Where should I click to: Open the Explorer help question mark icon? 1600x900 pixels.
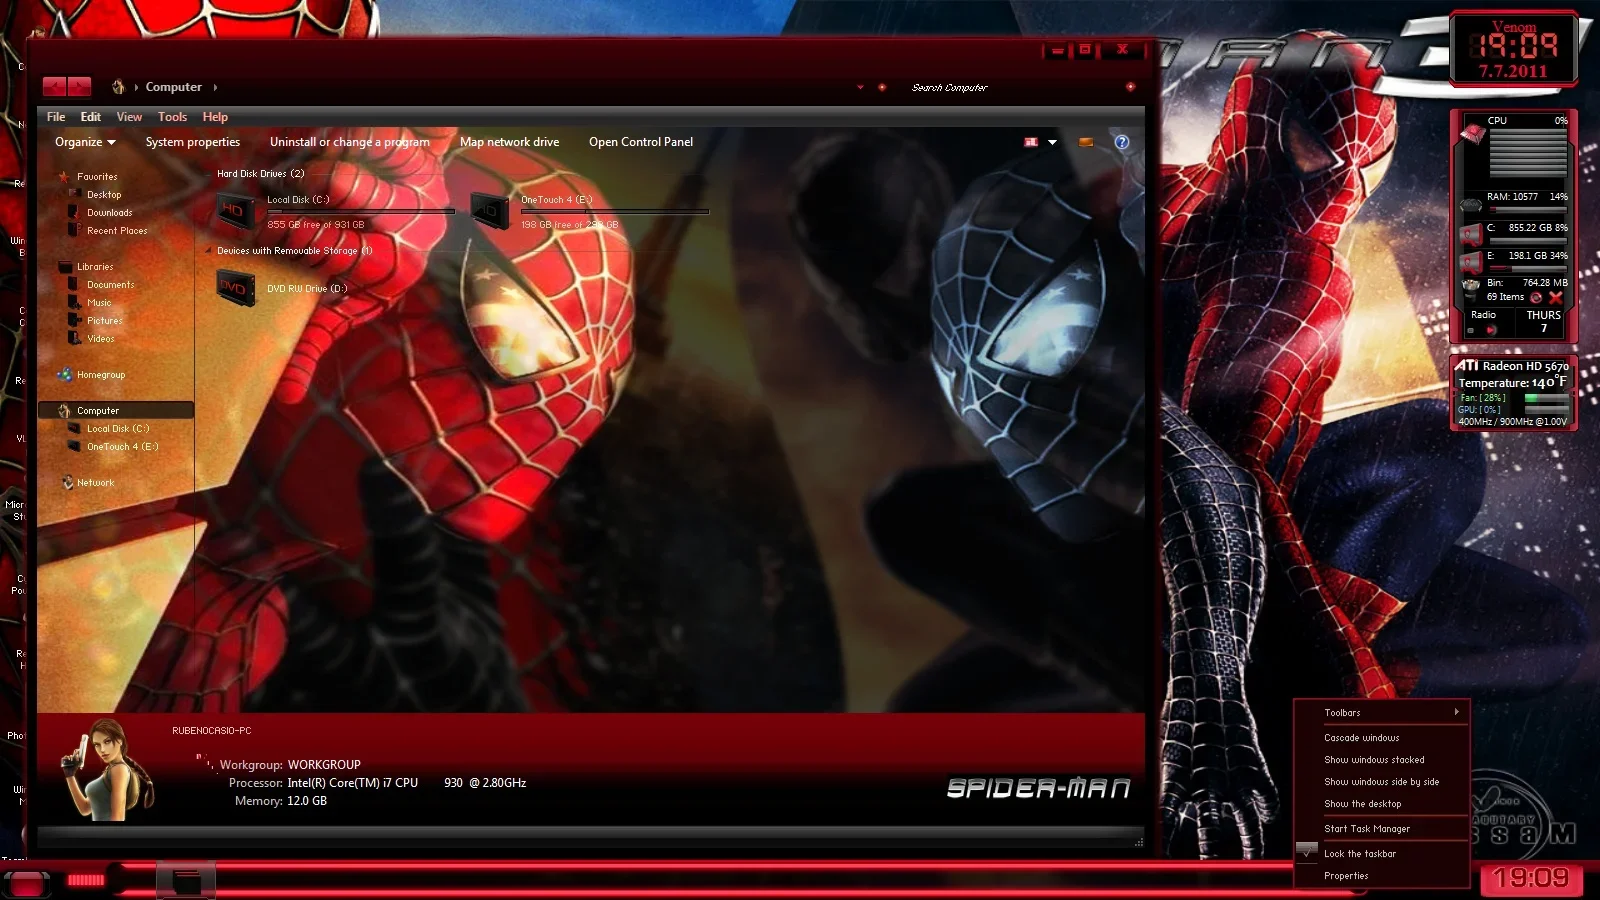[x=1122, y=142]
